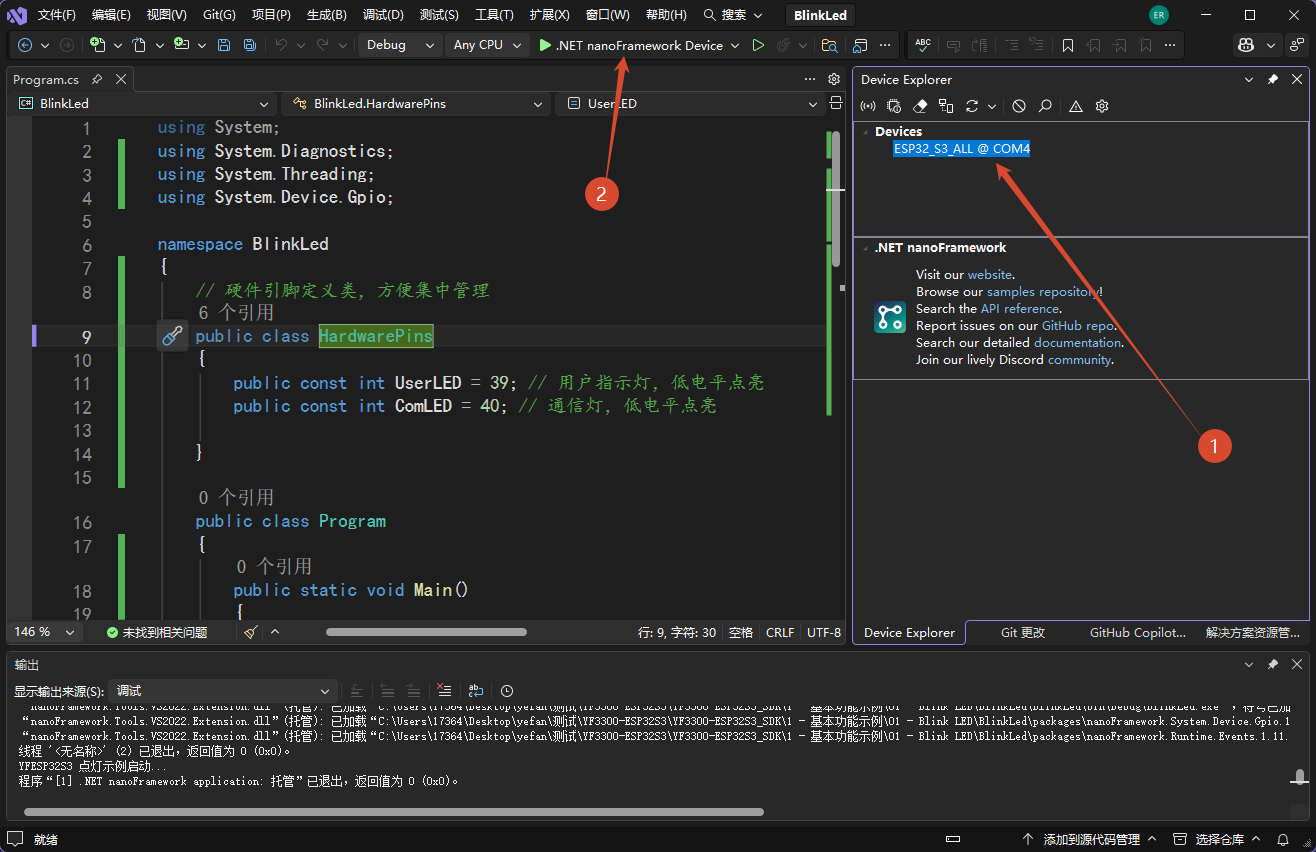Click the warning triangle icon in Device Explorer
1316x852 pixels.
click(1076, 106)
